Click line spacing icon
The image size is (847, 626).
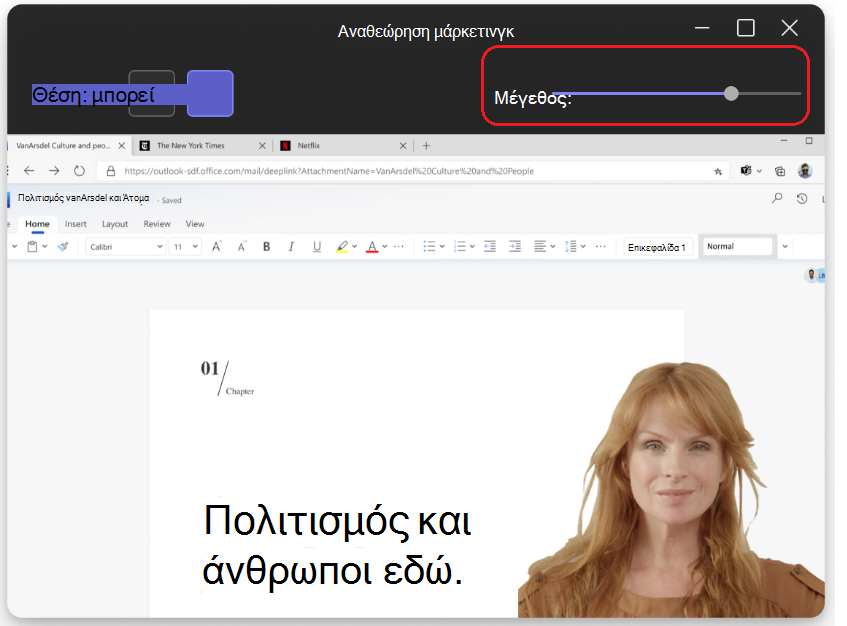(x=570, y=246)
